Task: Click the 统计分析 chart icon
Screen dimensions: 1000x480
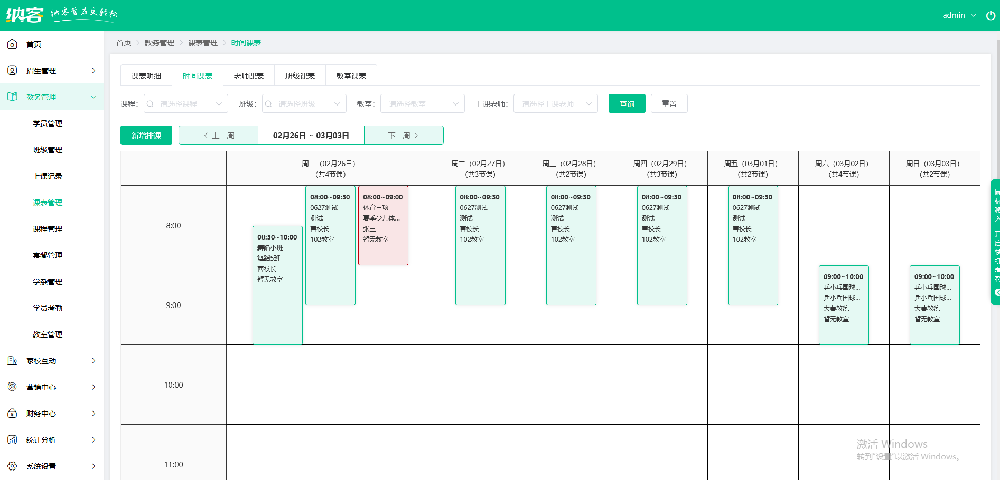Action: 11,440
